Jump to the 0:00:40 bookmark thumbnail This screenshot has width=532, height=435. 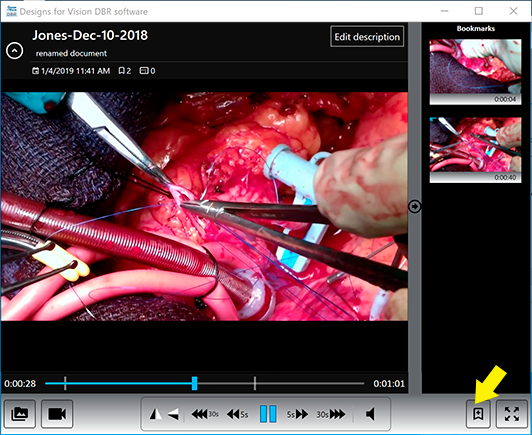tap(475, 150)
